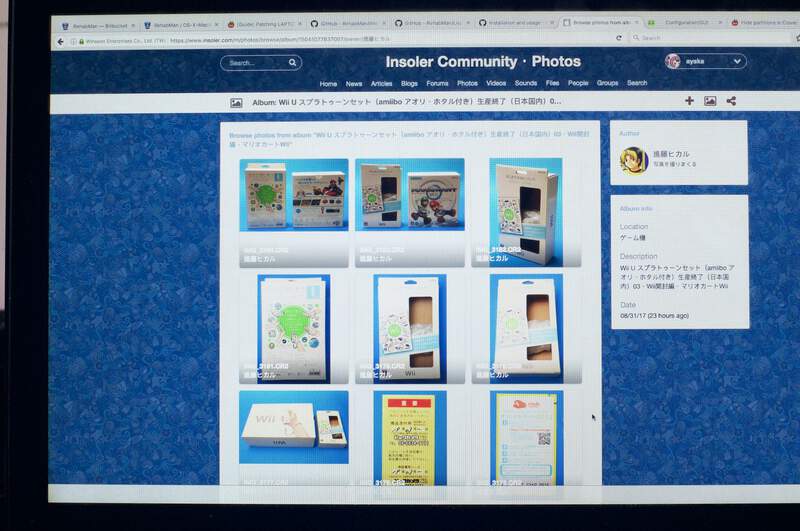Open the author name link 進藤ヒカル
This screenshot has height=531, width=800.
point(671,154)
